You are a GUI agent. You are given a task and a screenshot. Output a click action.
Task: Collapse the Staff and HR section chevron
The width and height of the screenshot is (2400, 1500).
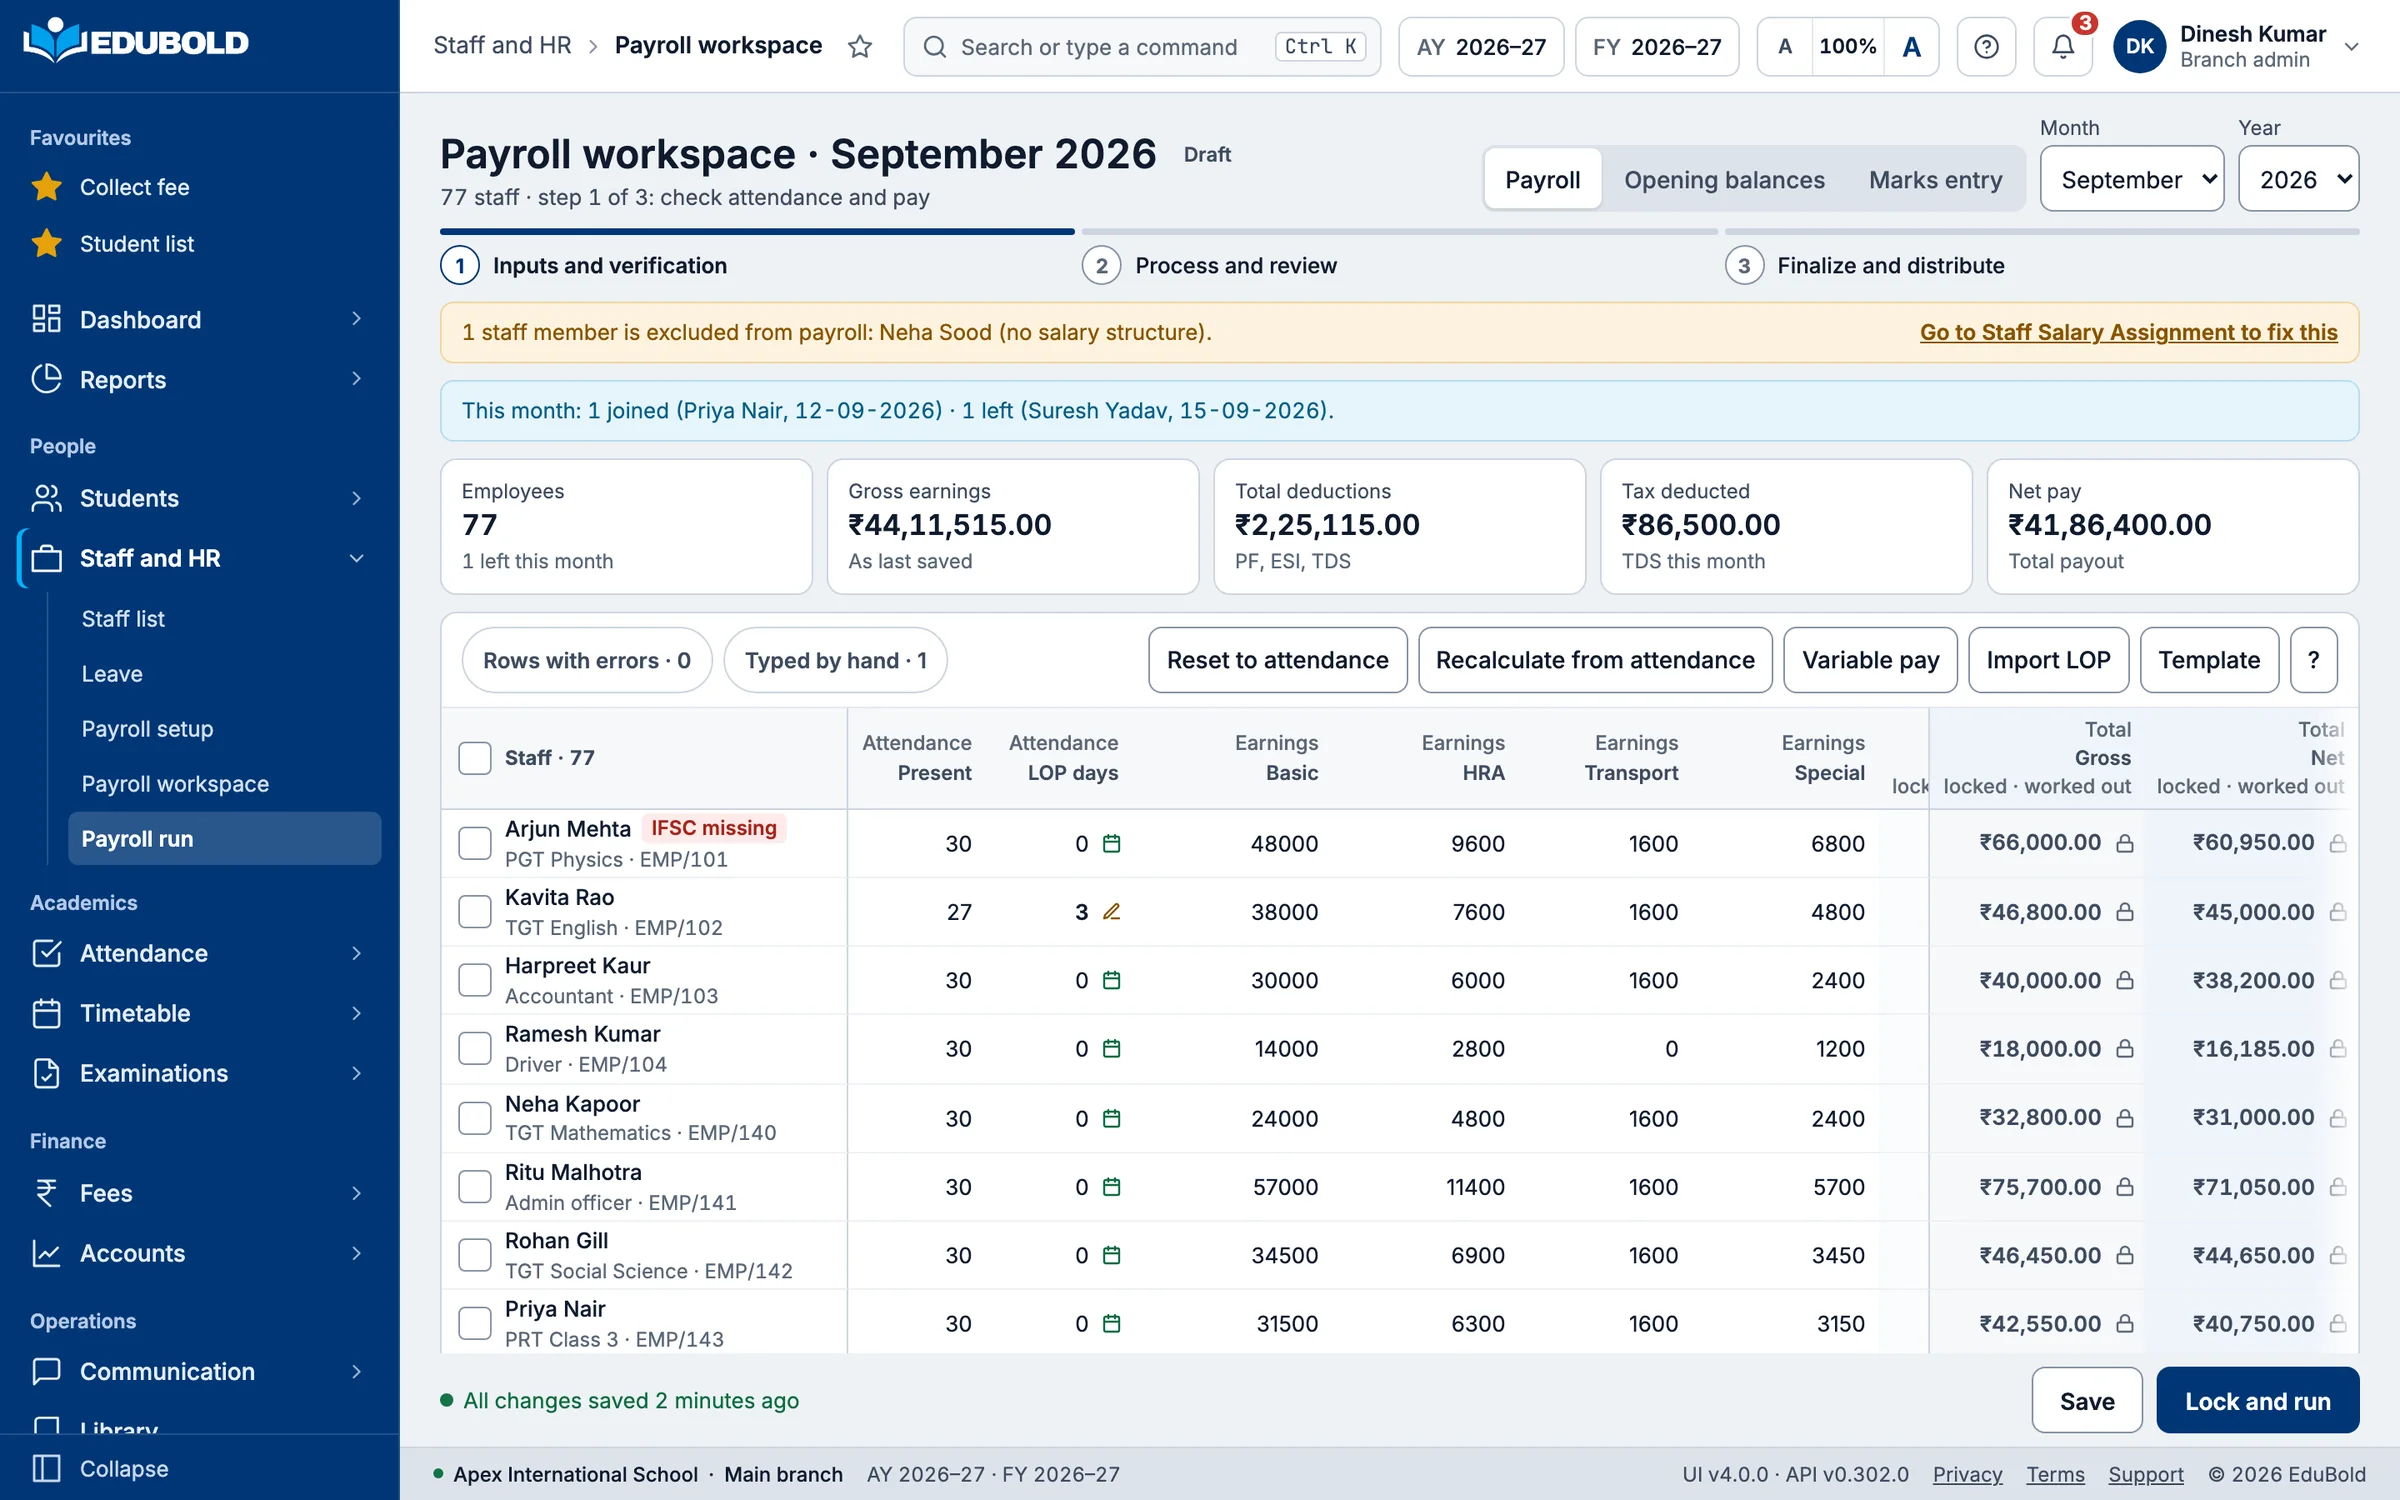(356, 558)
